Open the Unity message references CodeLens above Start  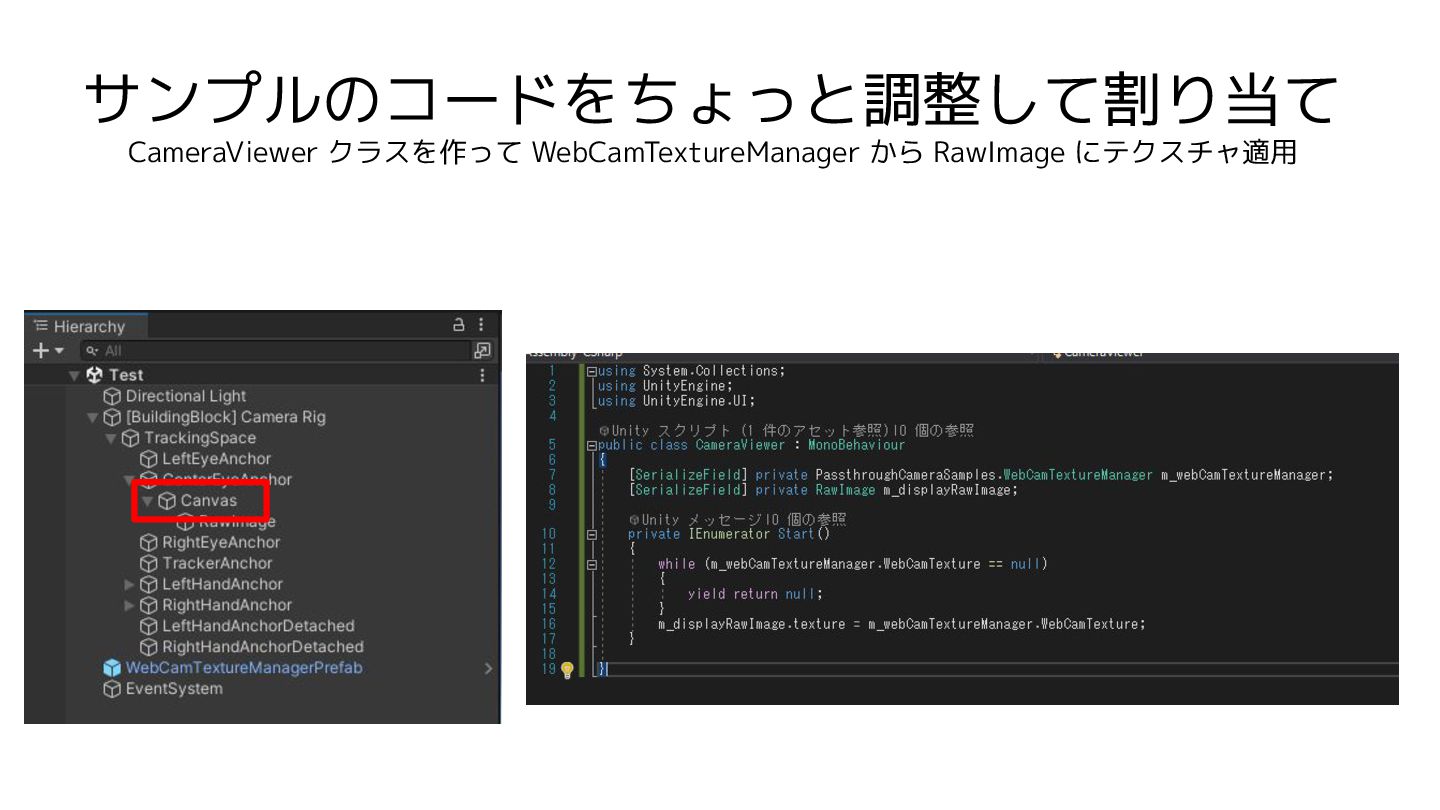pos(738,519)
